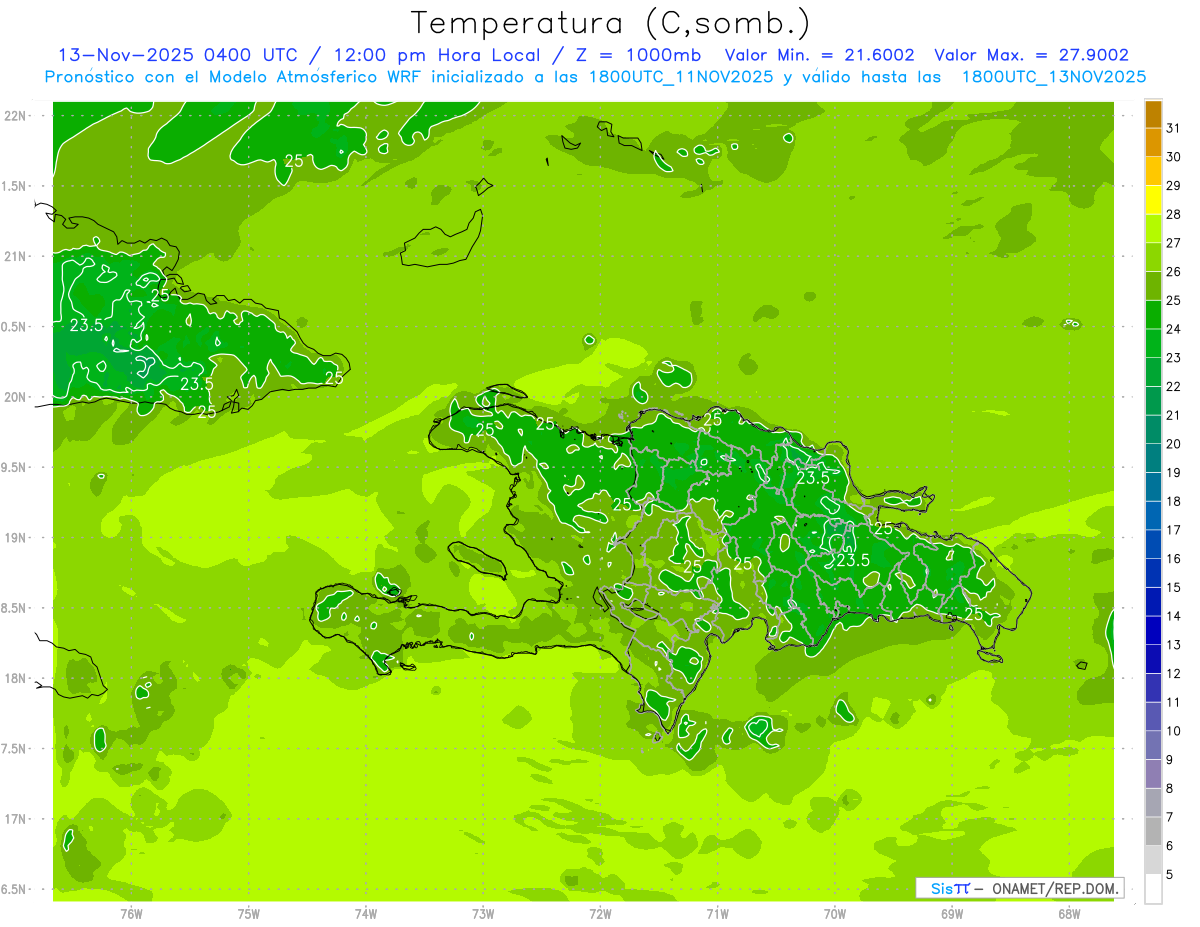Image resolution: width=1200 pixels, height=927 pixels.
Task: Click latitude axis label "19N"
Action: point(14,538)
